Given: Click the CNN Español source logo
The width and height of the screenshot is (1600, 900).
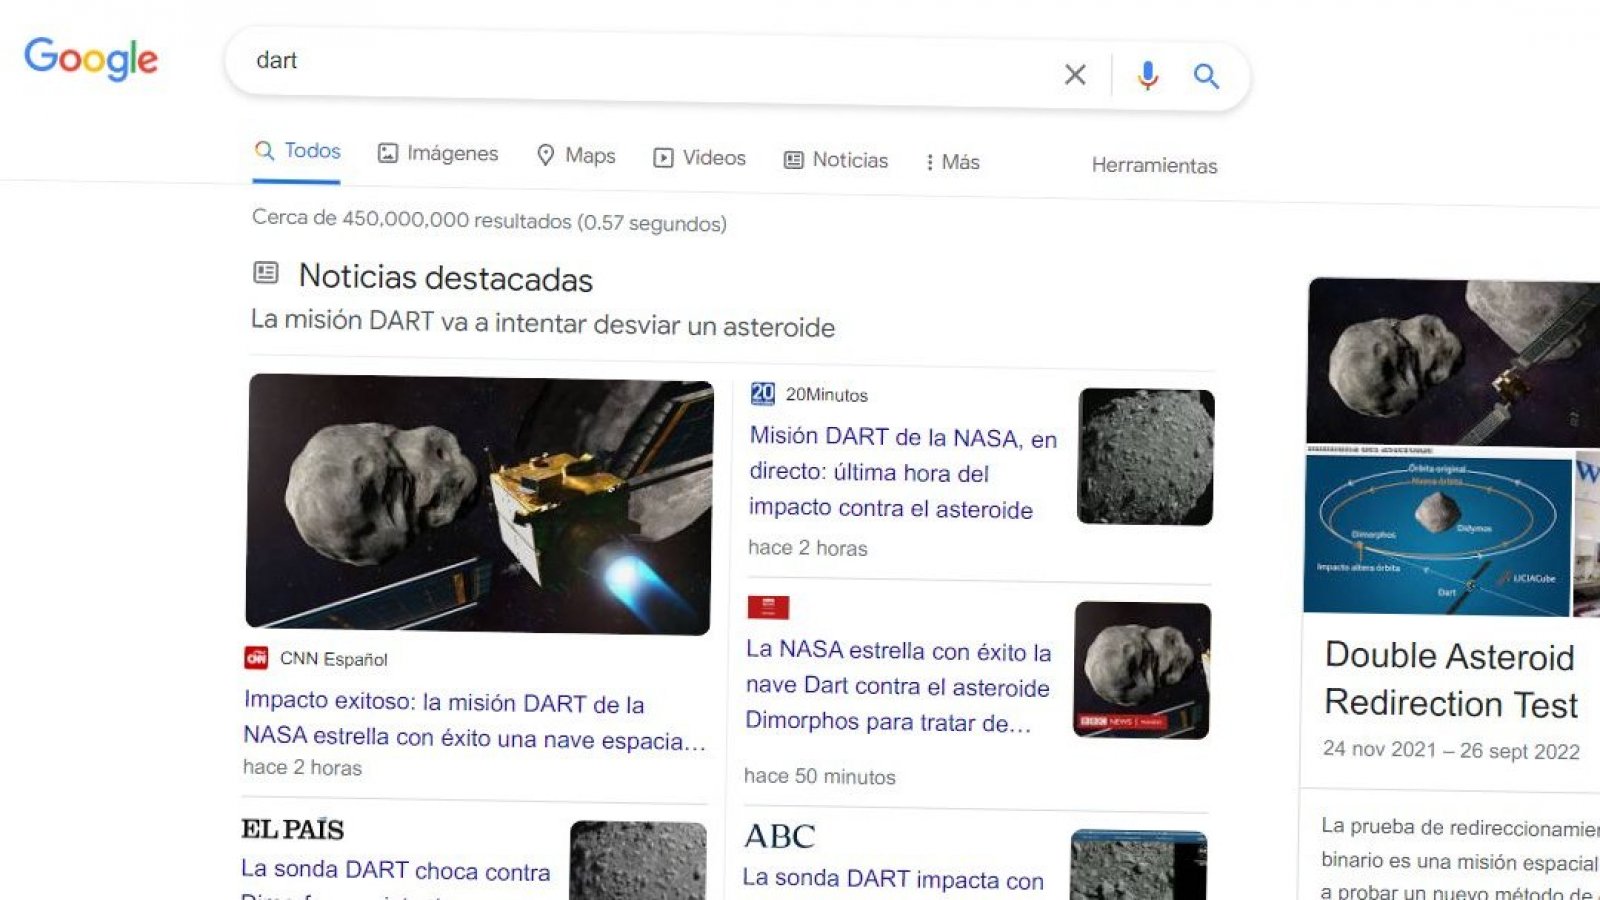Looking at the screenshot, I should tap(256, 657).
